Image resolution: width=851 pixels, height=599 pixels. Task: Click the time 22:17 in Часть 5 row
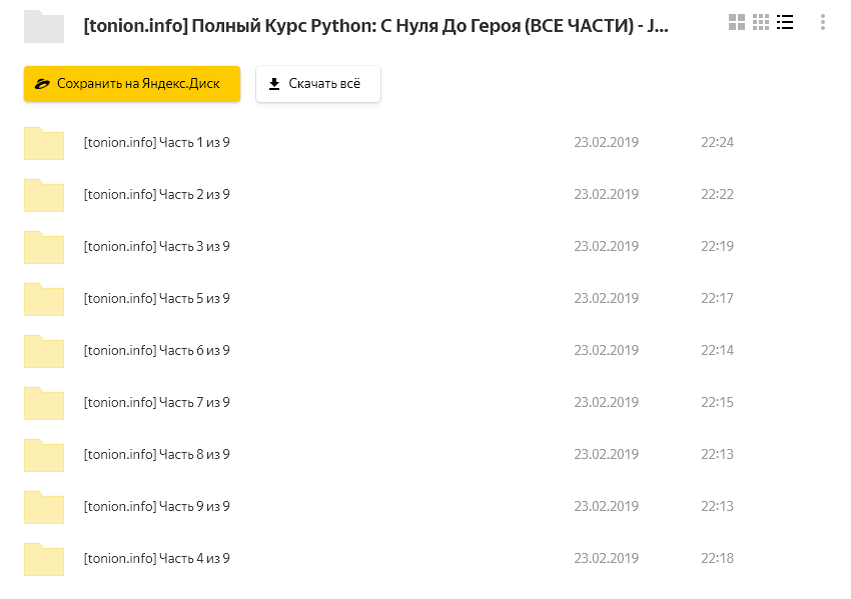717,298
